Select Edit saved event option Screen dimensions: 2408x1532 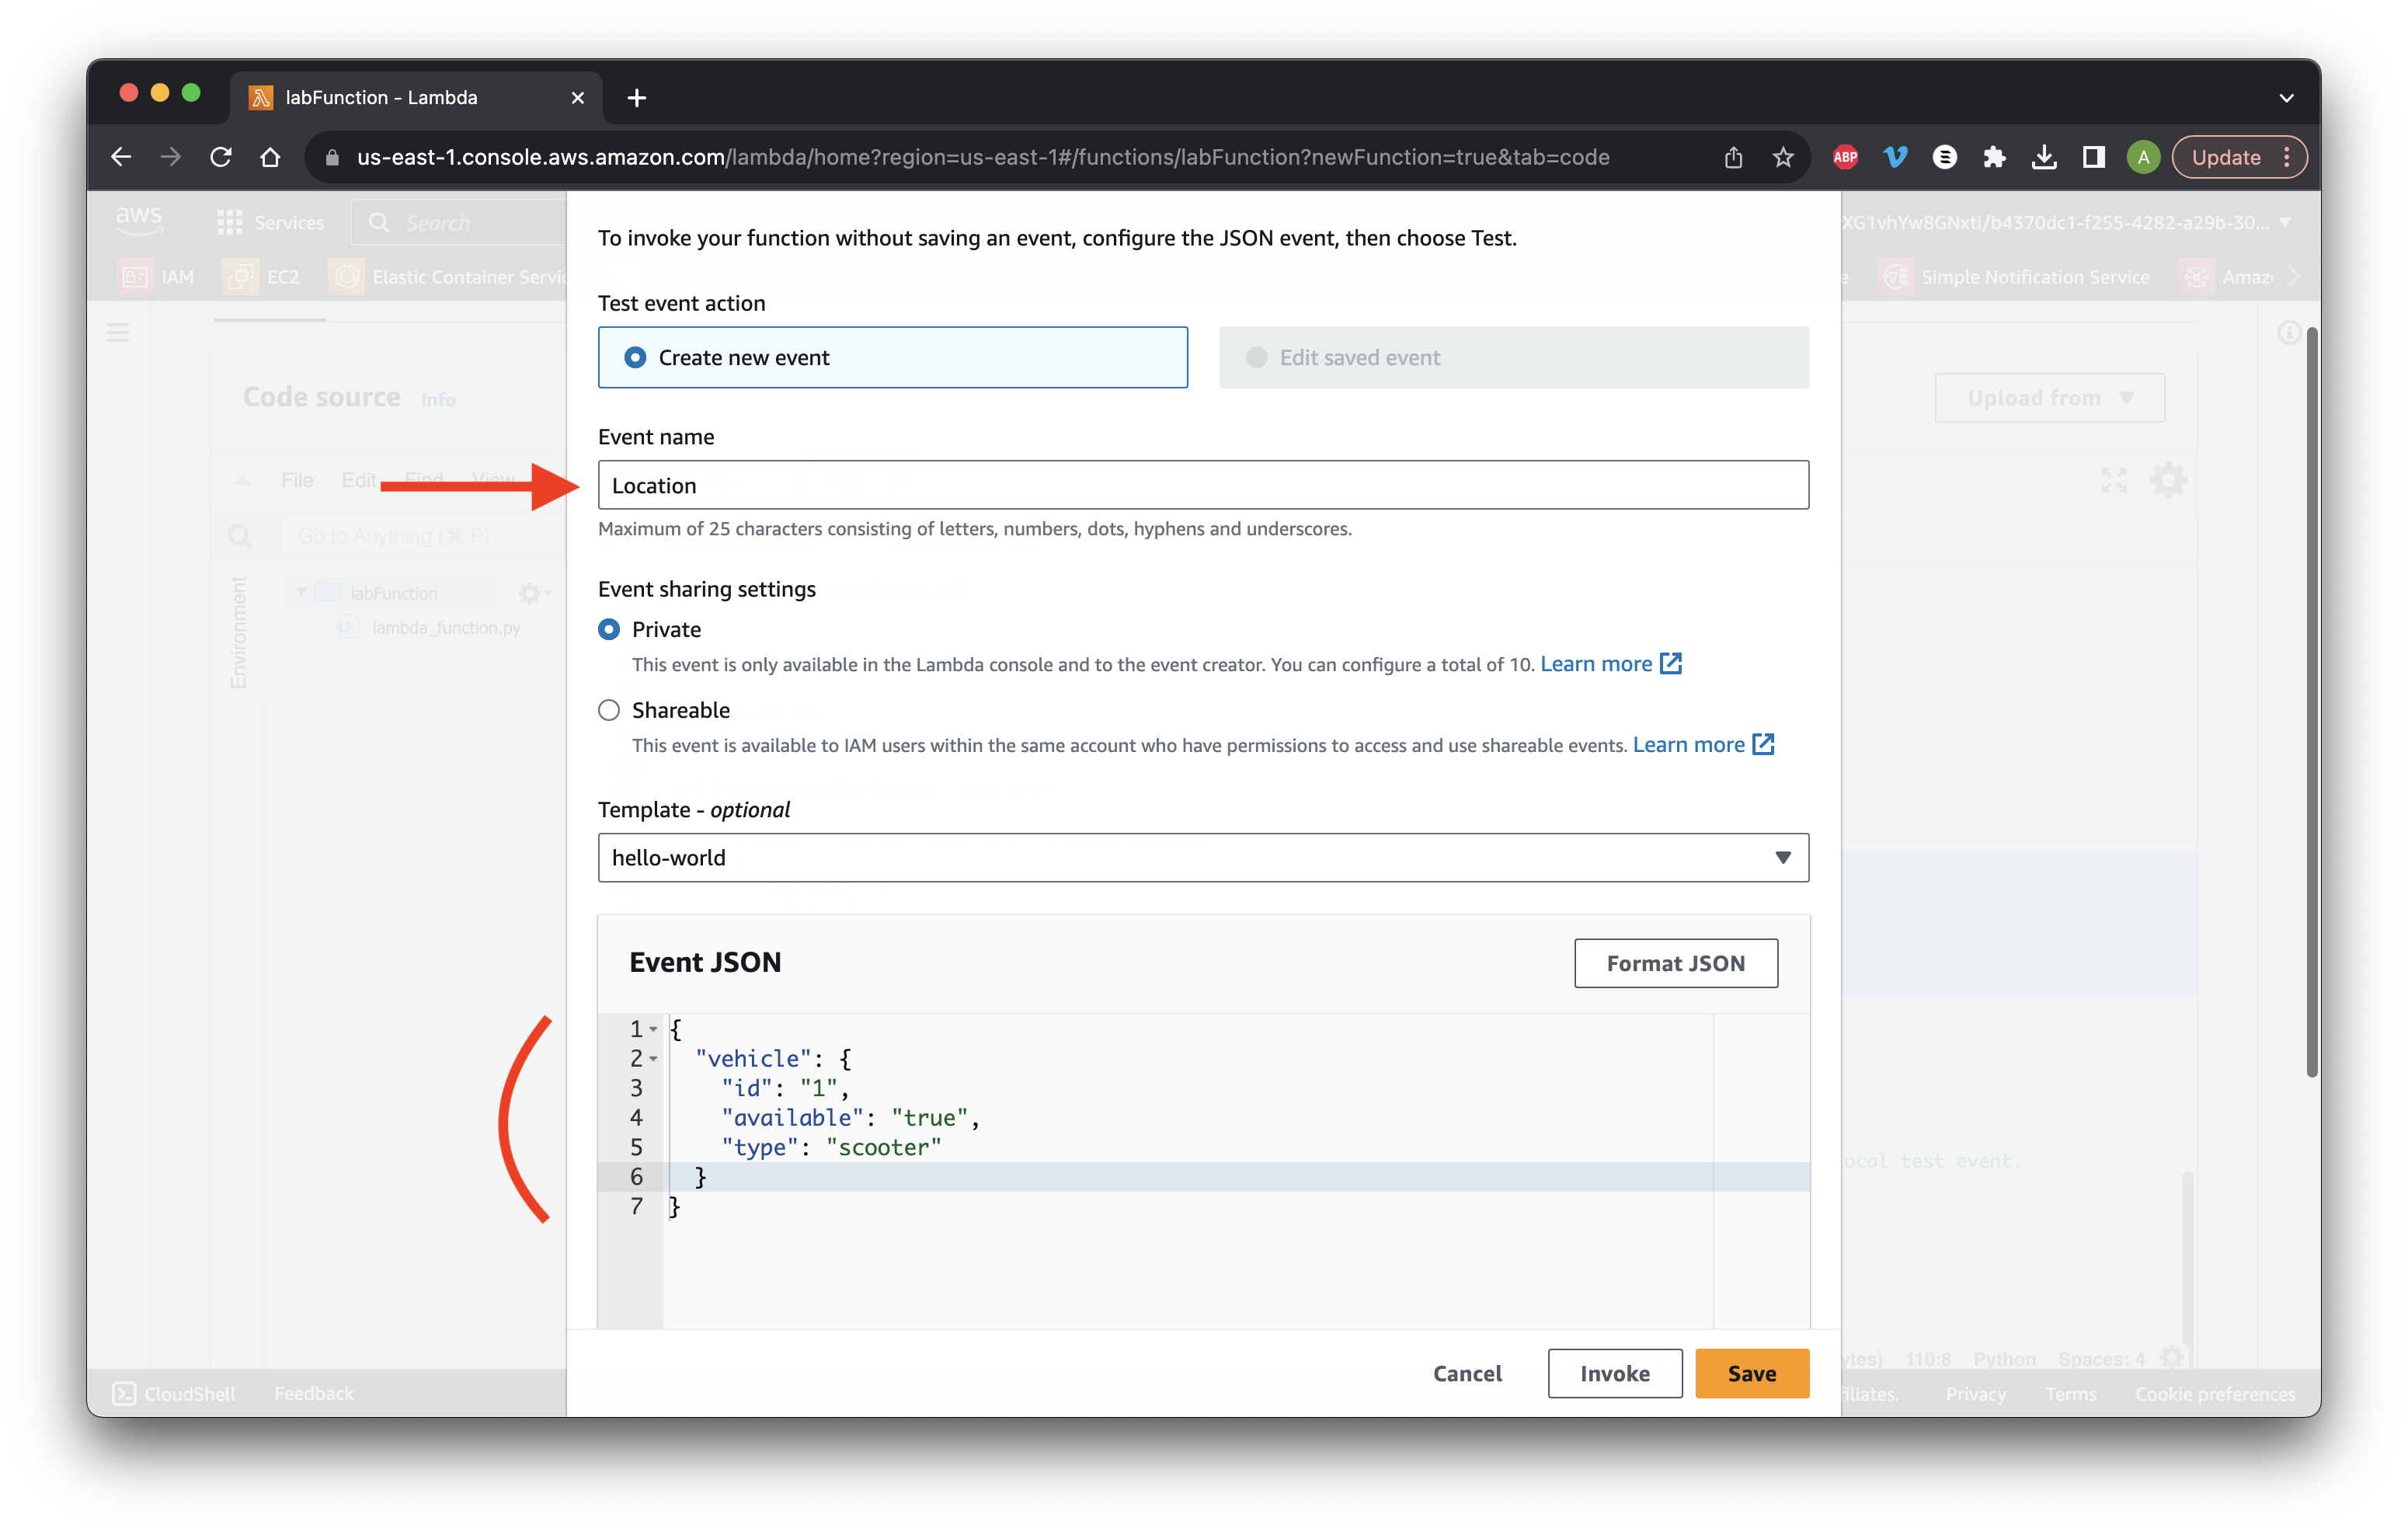1514,357
